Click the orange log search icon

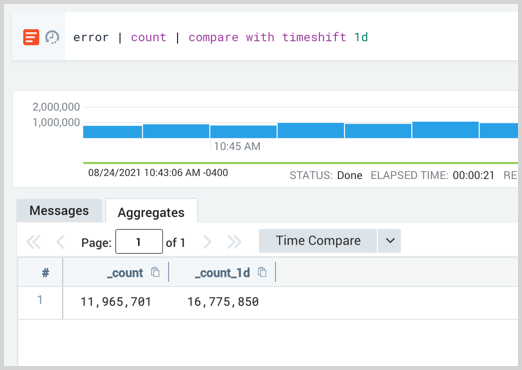point(31,37)
